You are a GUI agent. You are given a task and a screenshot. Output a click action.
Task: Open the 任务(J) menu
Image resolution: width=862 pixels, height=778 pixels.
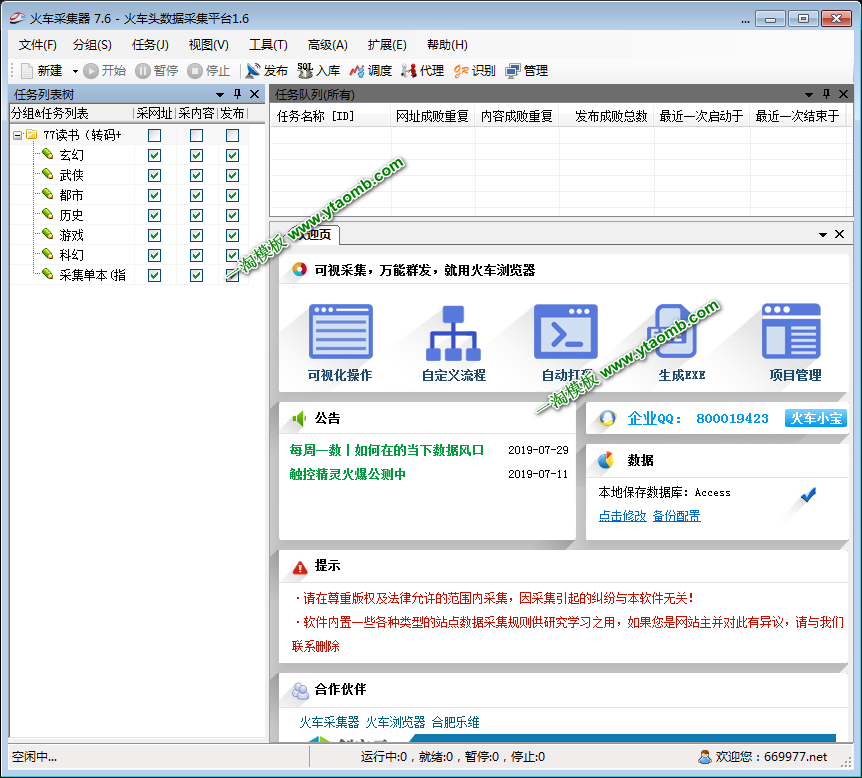coord(150,45)
